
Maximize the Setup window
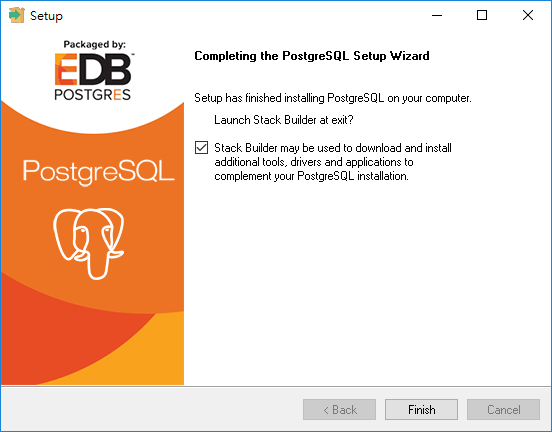482,15
